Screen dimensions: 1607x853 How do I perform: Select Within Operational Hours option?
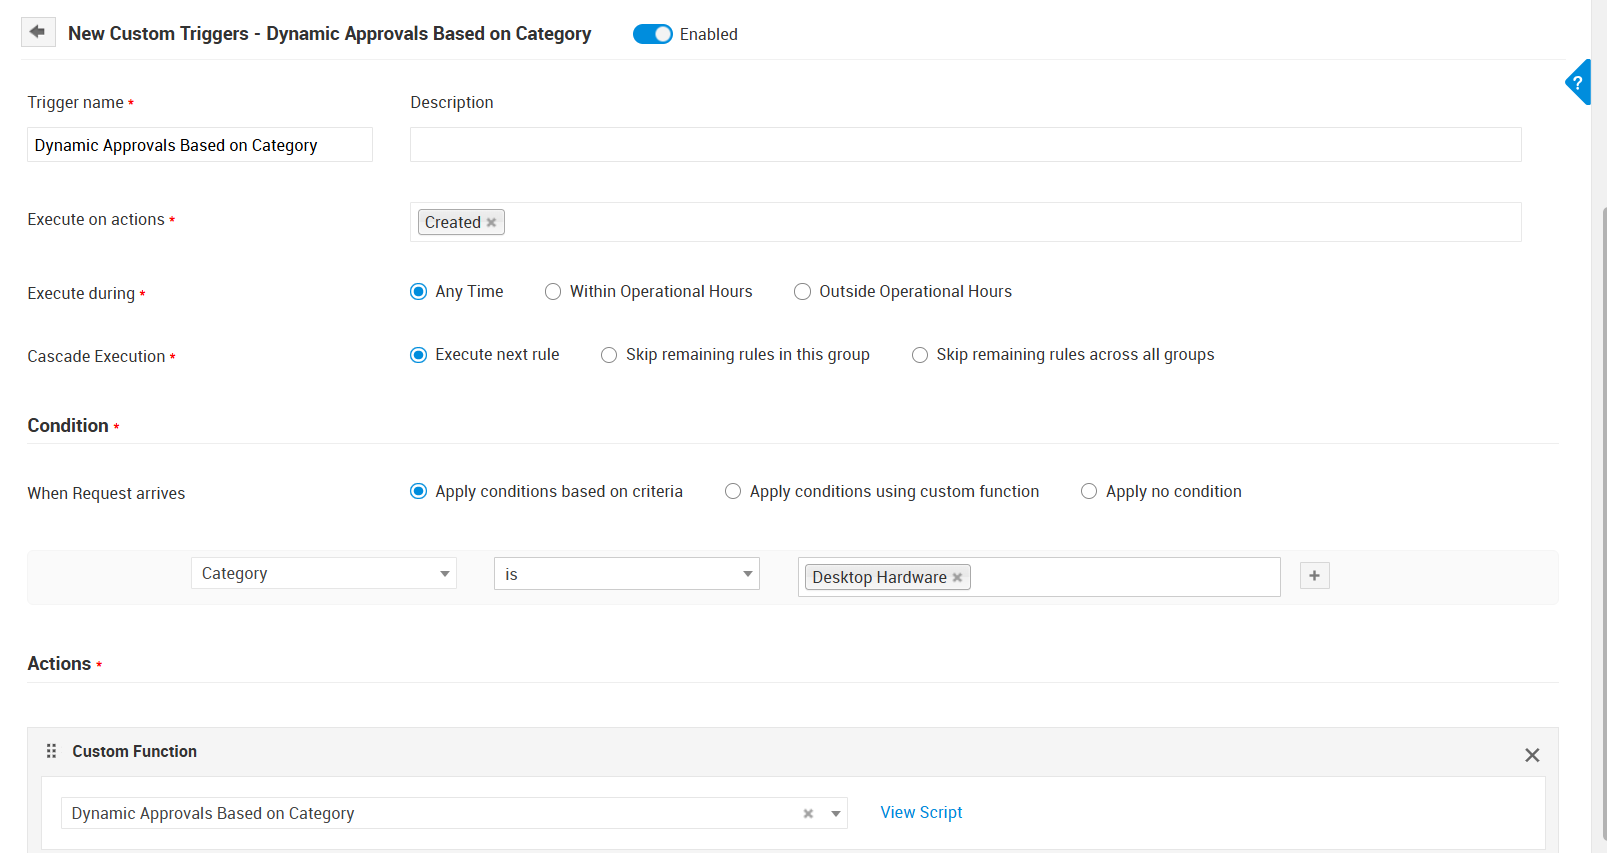pos(553,292)
